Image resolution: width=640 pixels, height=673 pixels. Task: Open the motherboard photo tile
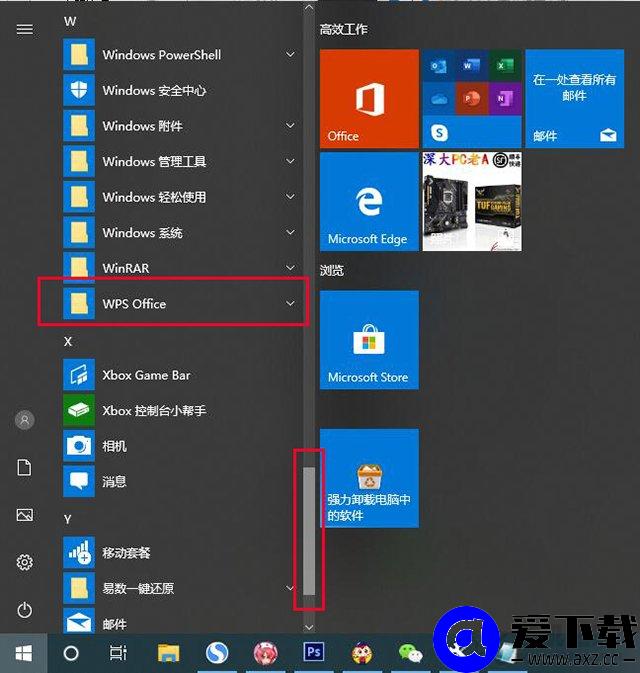tap(472, 201)
